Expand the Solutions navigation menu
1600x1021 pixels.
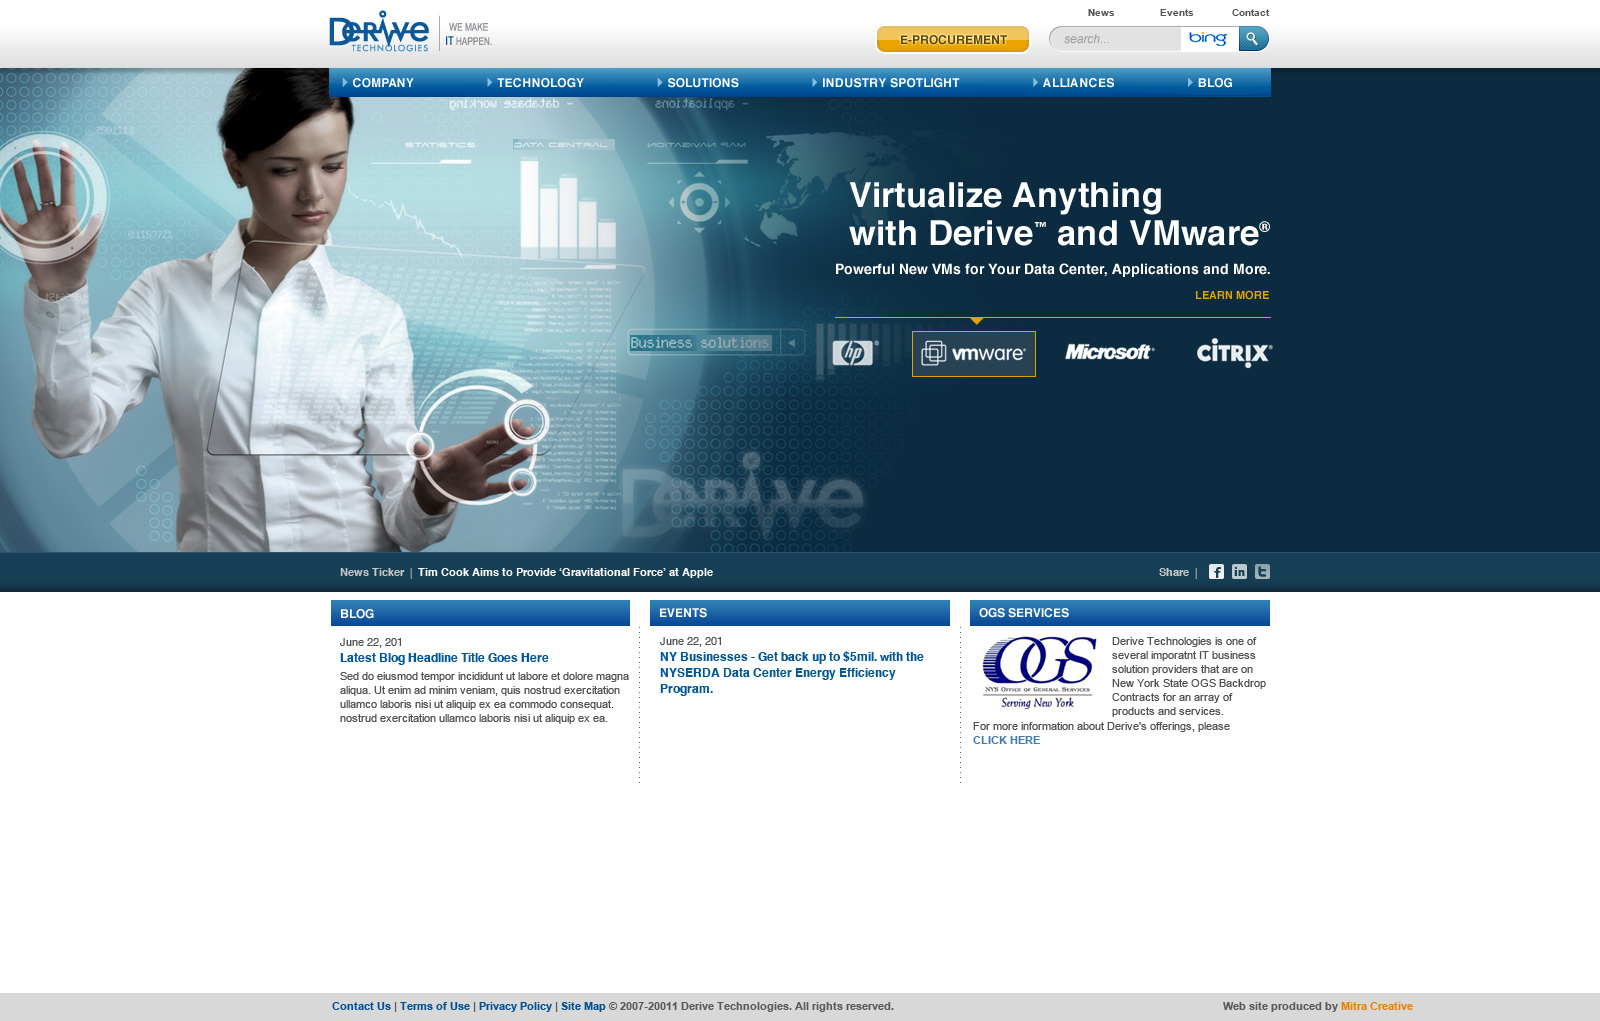click(702, 83)
